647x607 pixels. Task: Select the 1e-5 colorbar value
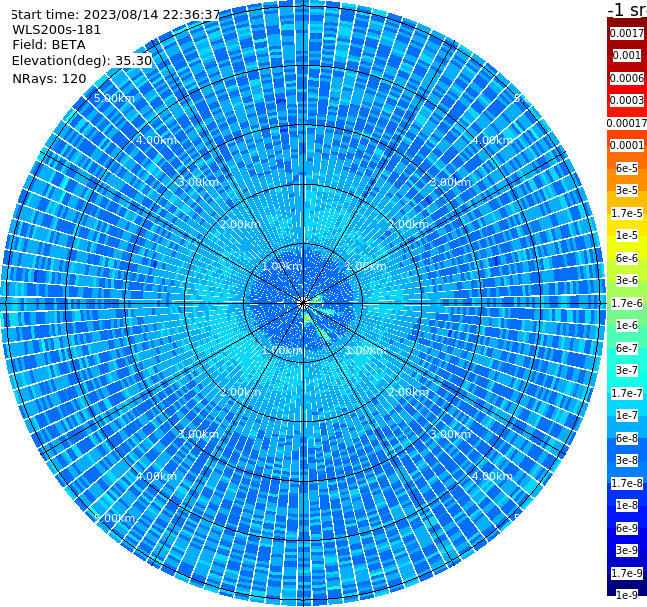(627, 235)
